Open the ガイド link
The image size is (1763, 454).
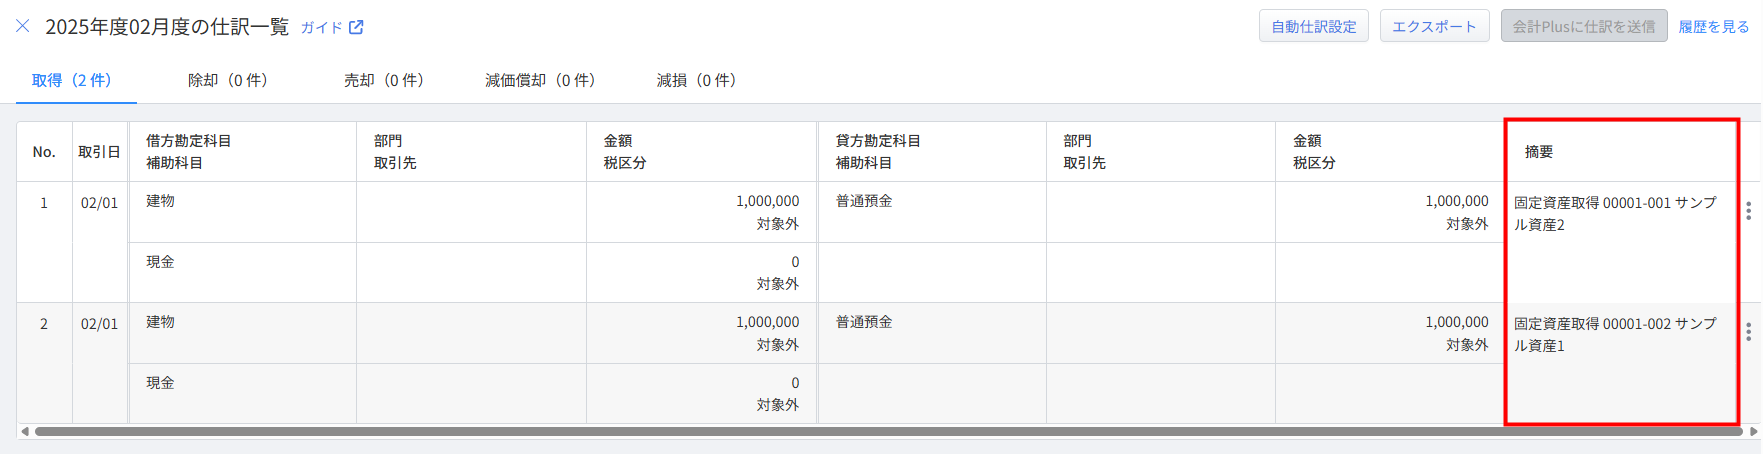tap(322, 27)
